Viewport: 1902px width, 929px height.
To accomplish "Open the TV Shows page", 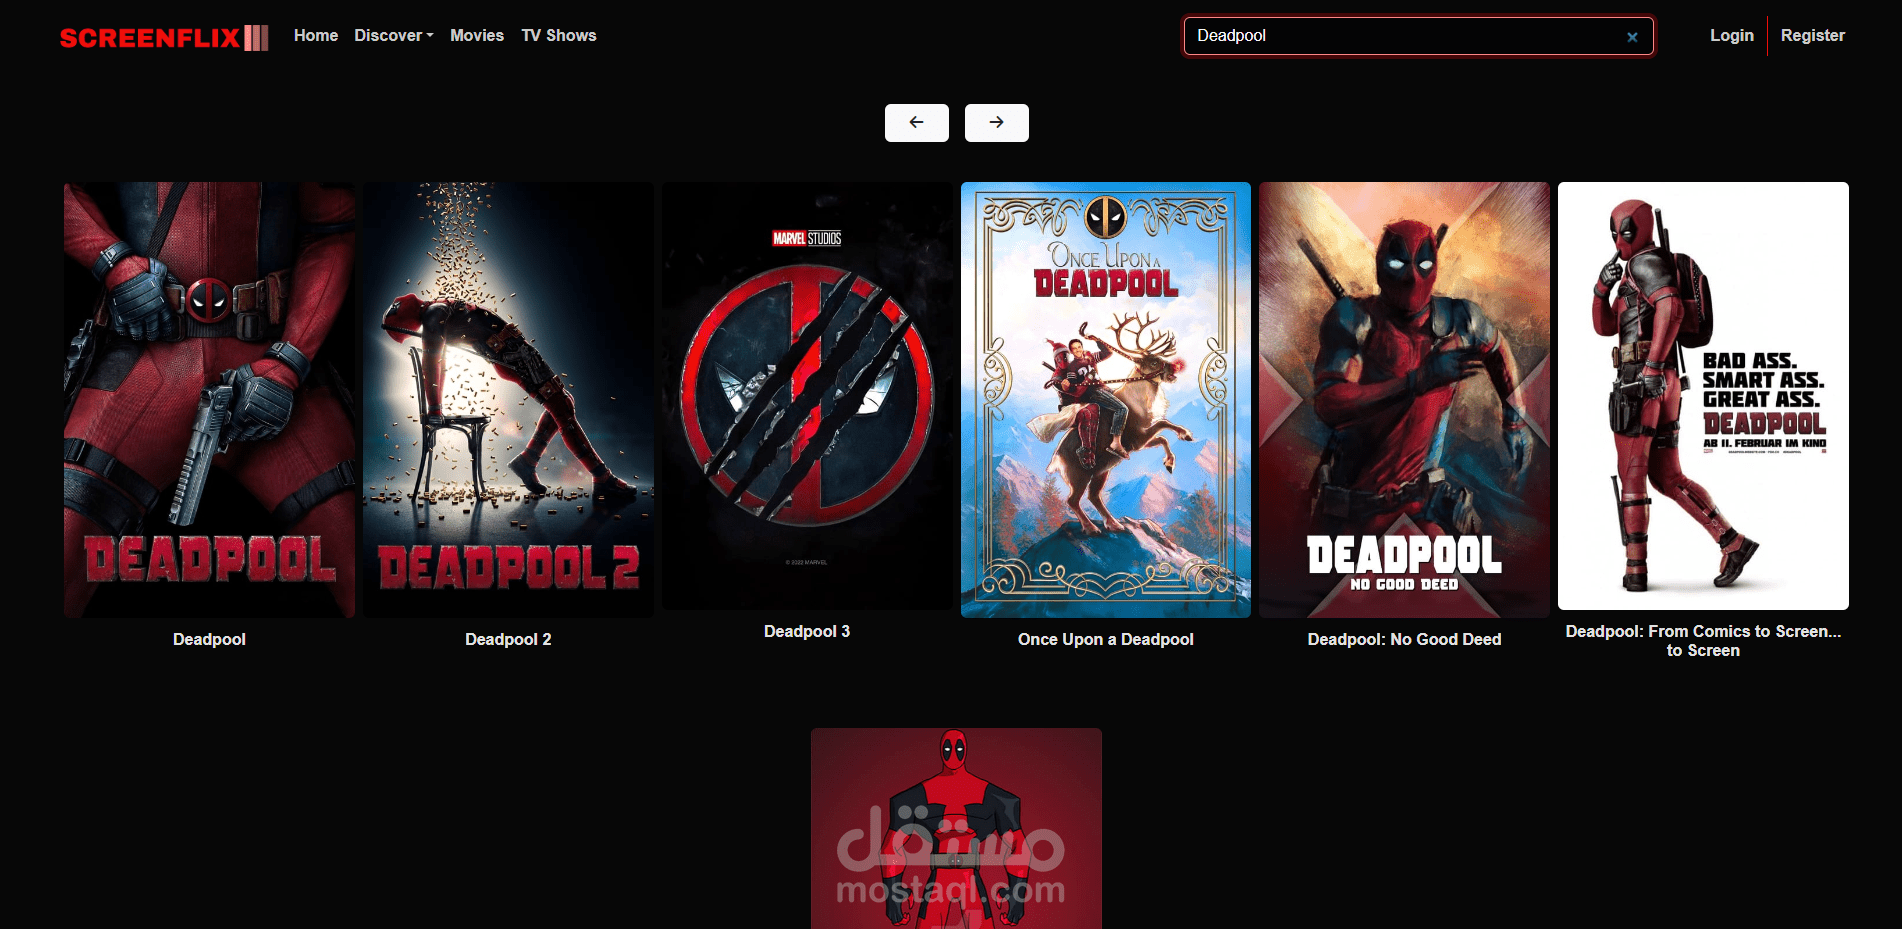I will coord(559,35).
